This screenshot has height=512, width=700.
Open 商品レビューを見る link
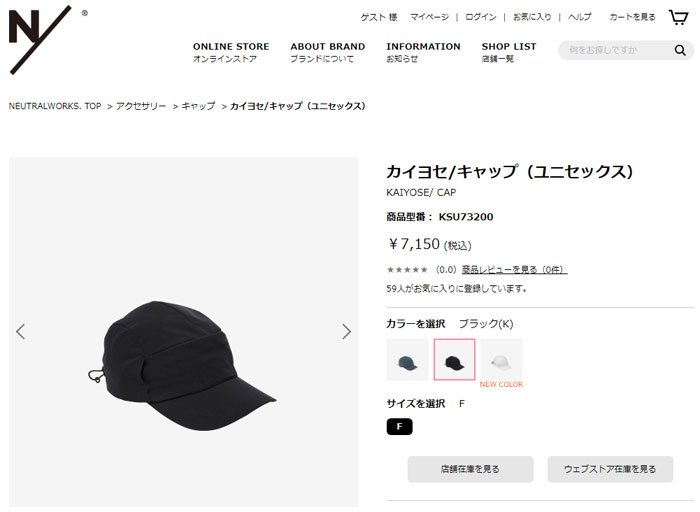click(515, 270)
